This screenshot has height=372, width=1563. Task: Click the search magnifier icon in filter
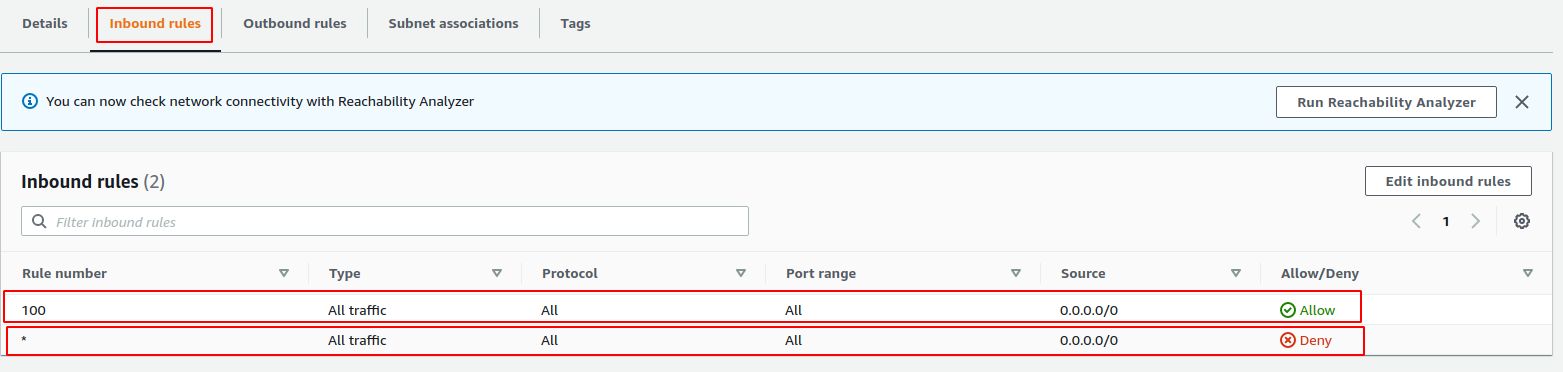click(x=40, y=221)
